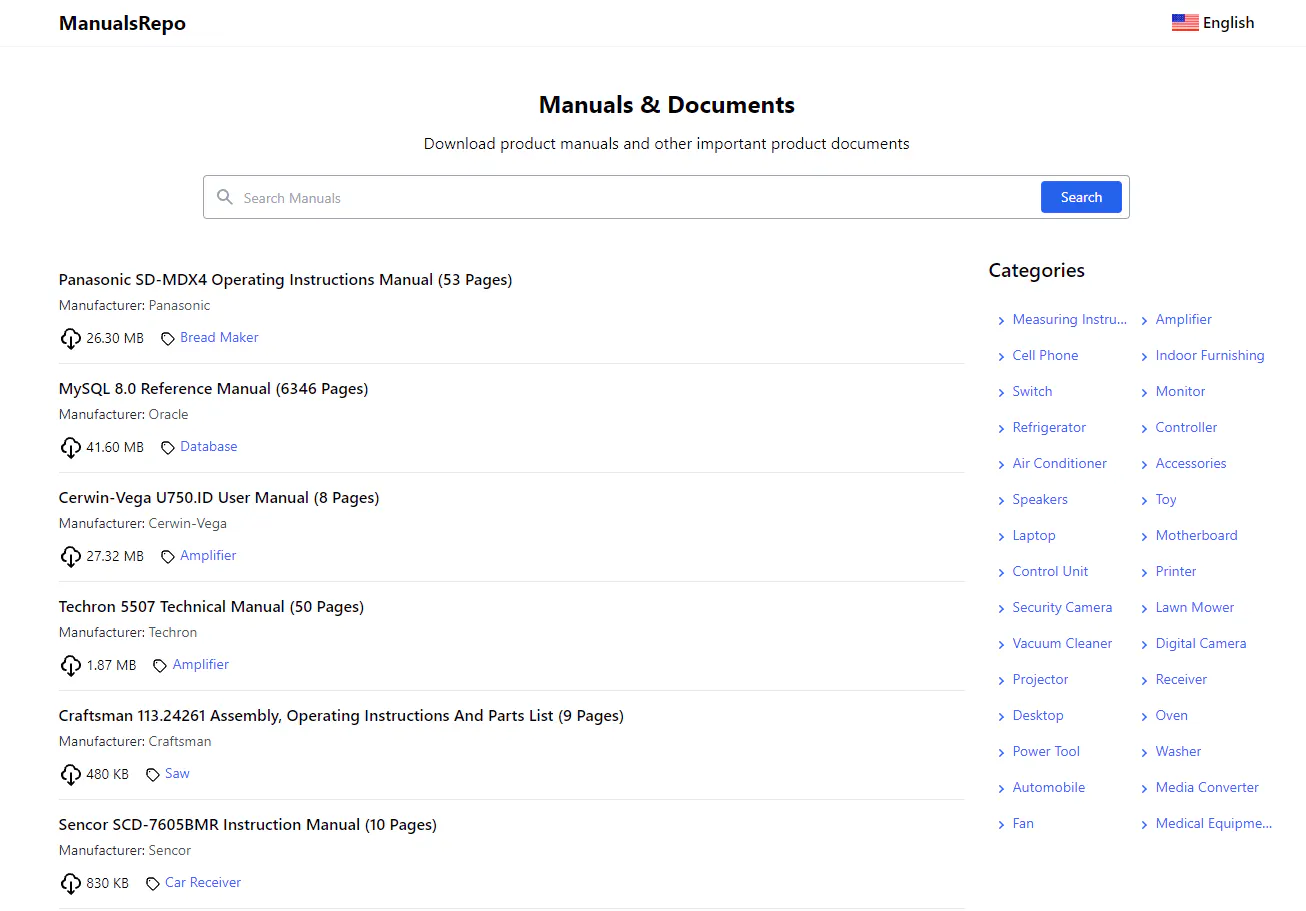Click the blue Search button
Screen dimensions: 1306x911
(x=1081, y=197)
